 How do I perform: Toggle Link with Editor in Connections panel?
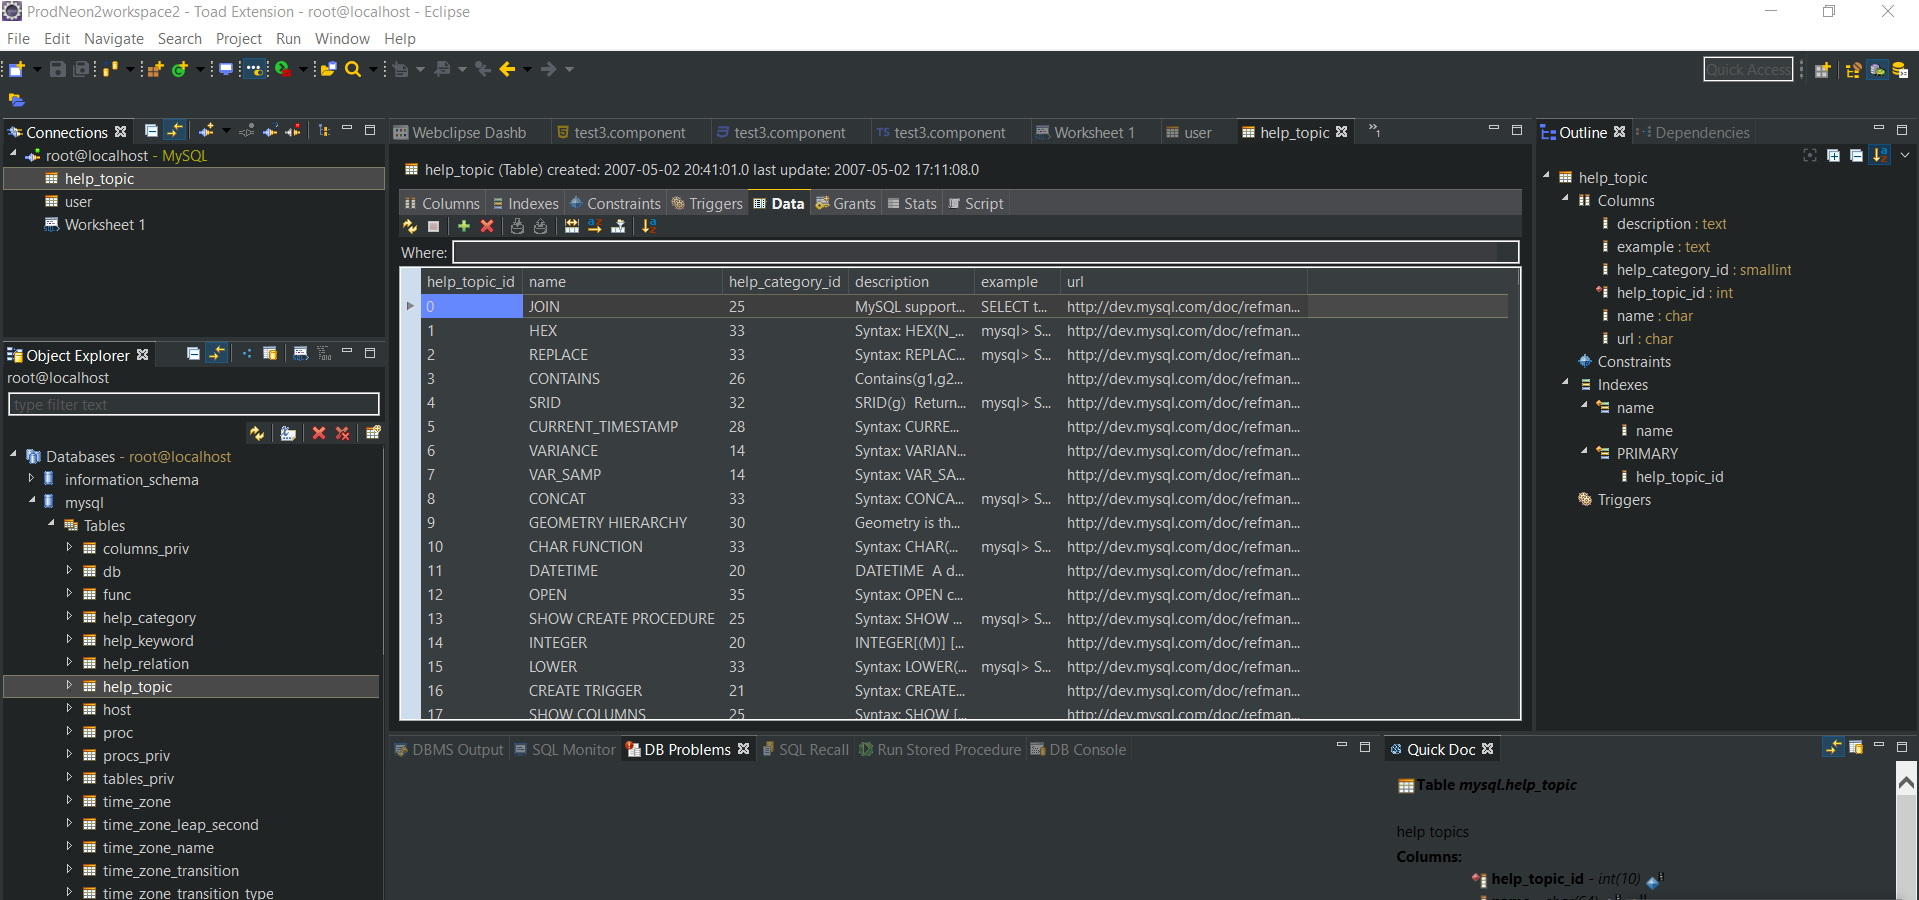click(x=175, y=131)
